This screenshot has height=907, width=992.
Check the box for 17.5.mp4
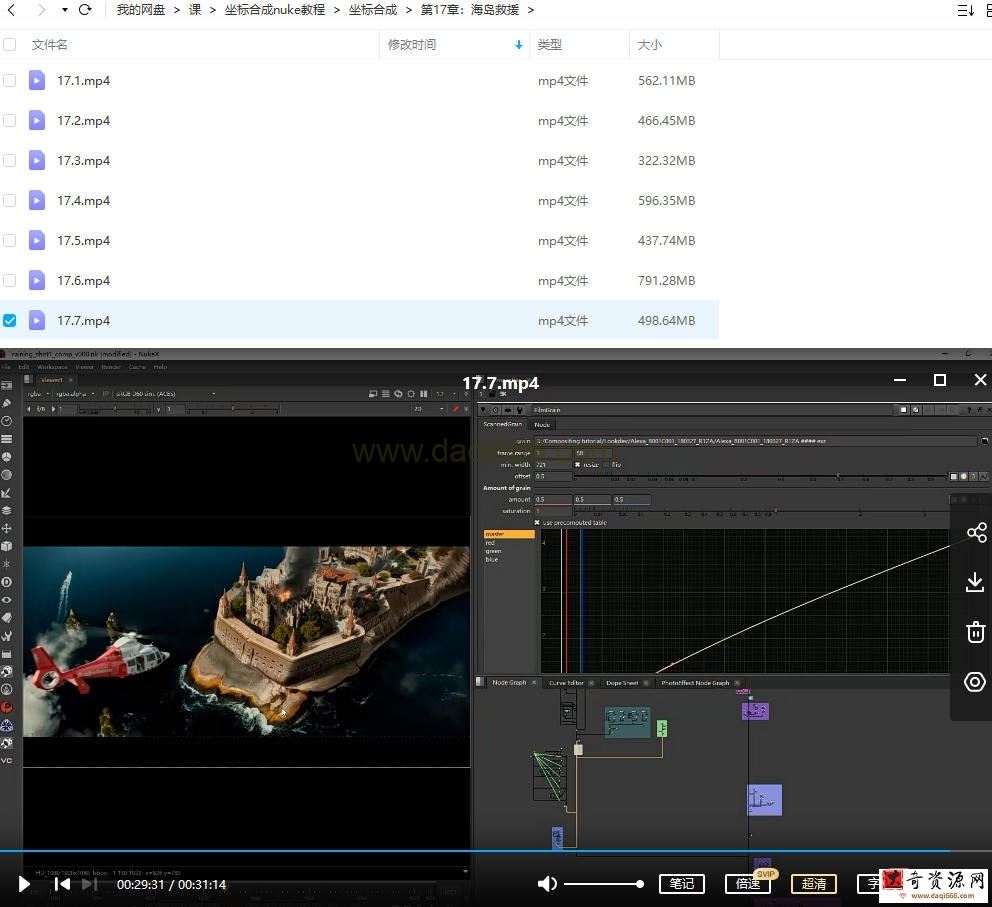click(9, 240)
